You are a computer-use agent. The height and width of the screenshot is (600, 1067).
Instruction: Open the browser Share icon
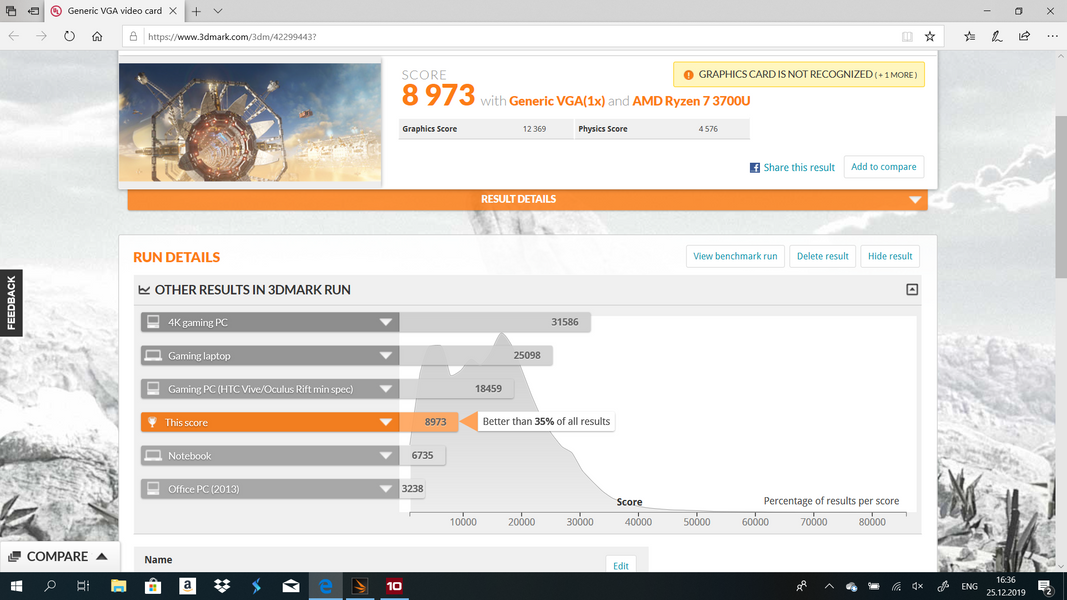(1024, 36)
